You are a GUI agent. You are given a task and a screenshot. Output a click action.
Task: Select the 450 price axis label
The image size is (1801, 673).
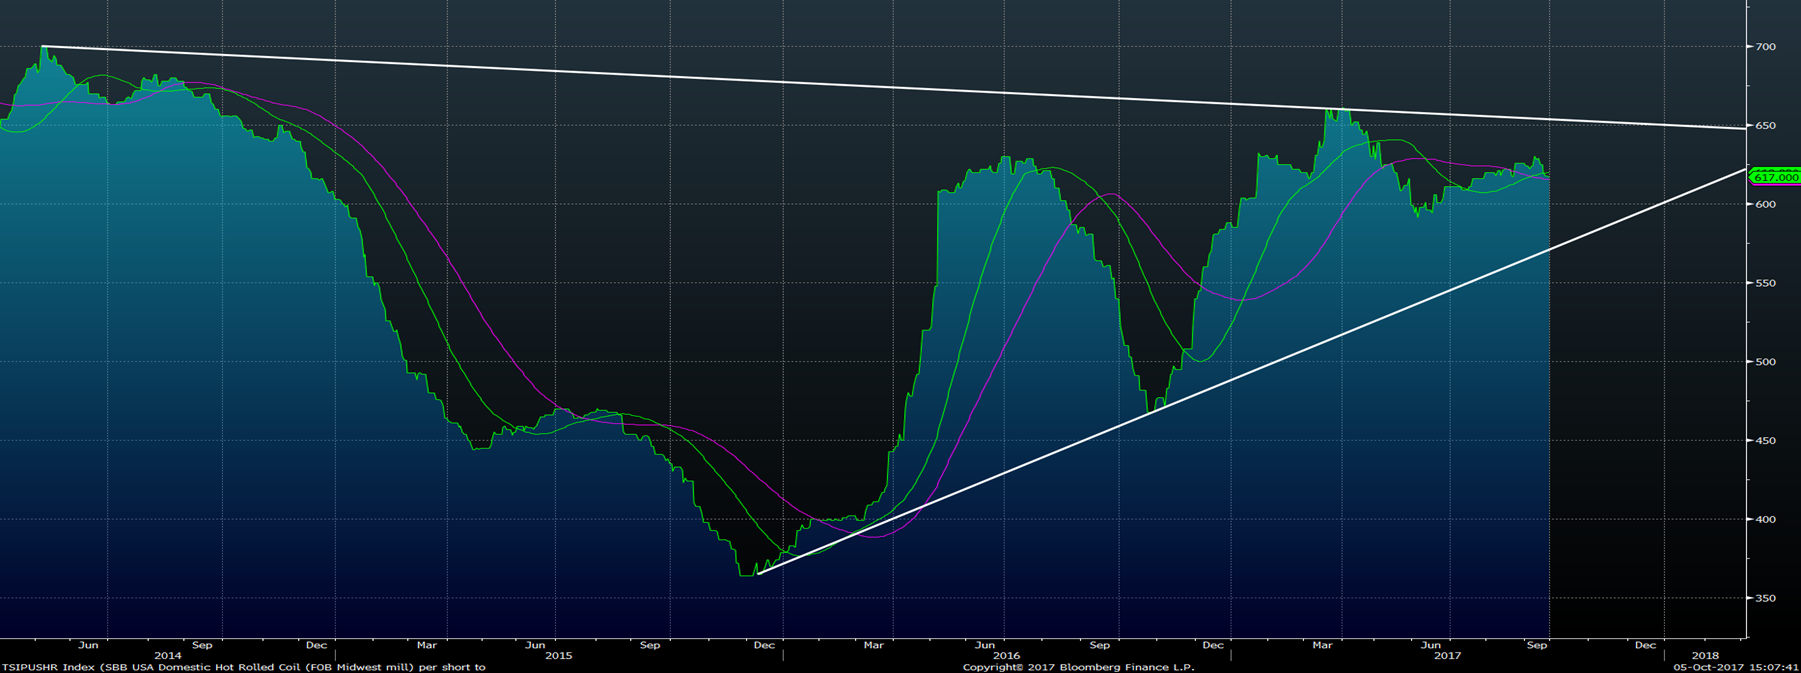point(1765,441)
